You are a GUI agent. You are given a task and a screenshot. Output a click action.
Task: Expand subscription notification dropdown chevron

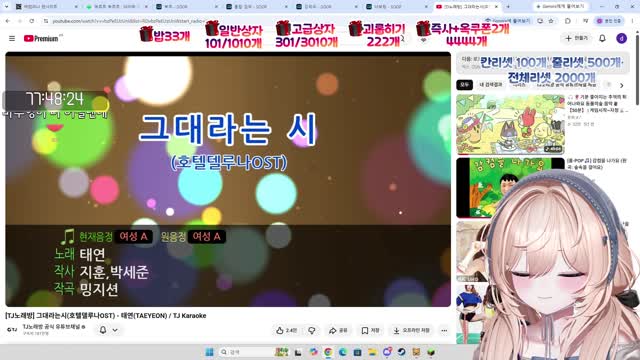point(115,330)
